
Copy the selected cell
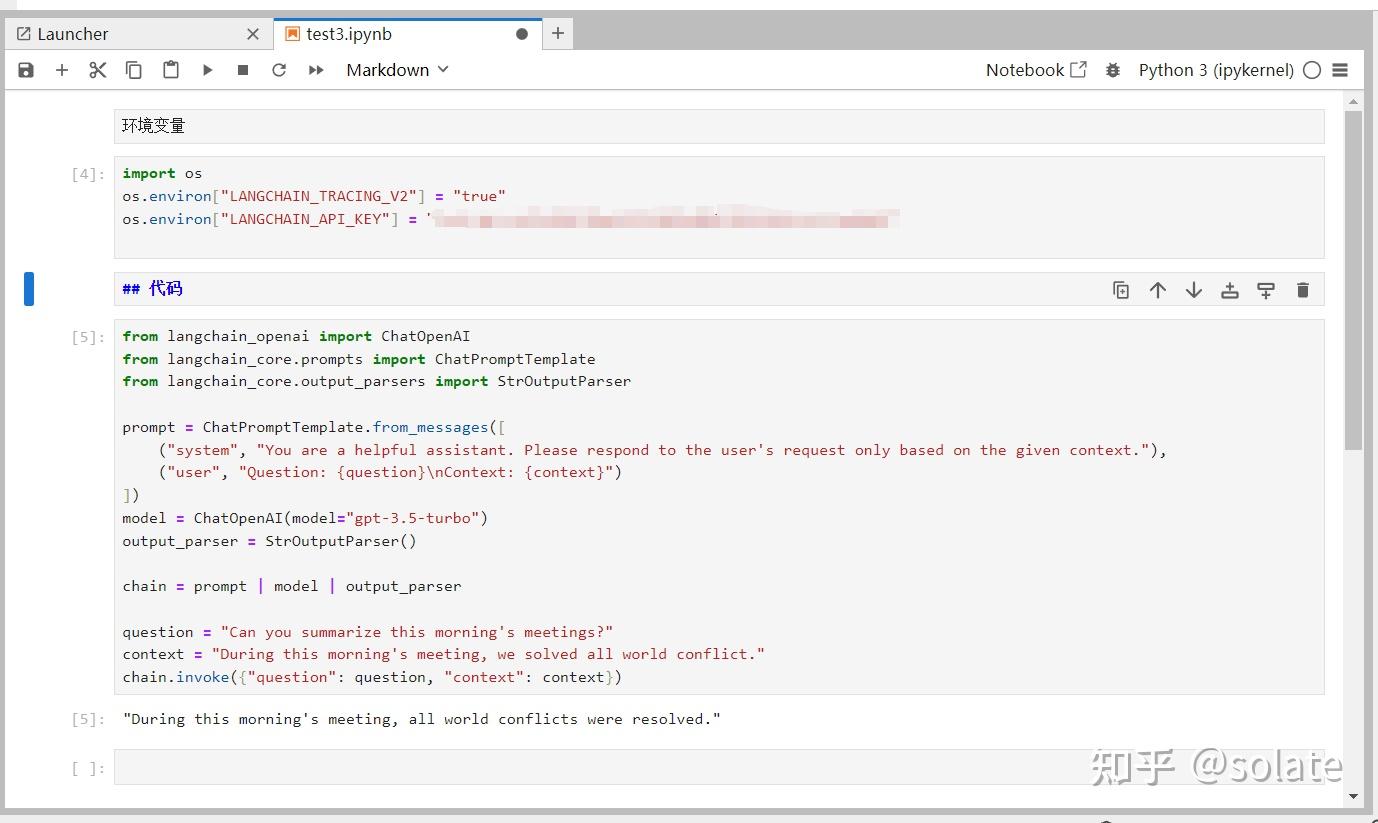134,70
